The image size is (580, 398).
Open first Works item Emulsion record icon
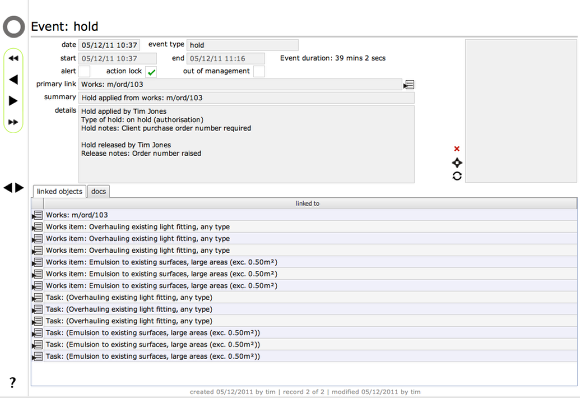click(37, 262)
